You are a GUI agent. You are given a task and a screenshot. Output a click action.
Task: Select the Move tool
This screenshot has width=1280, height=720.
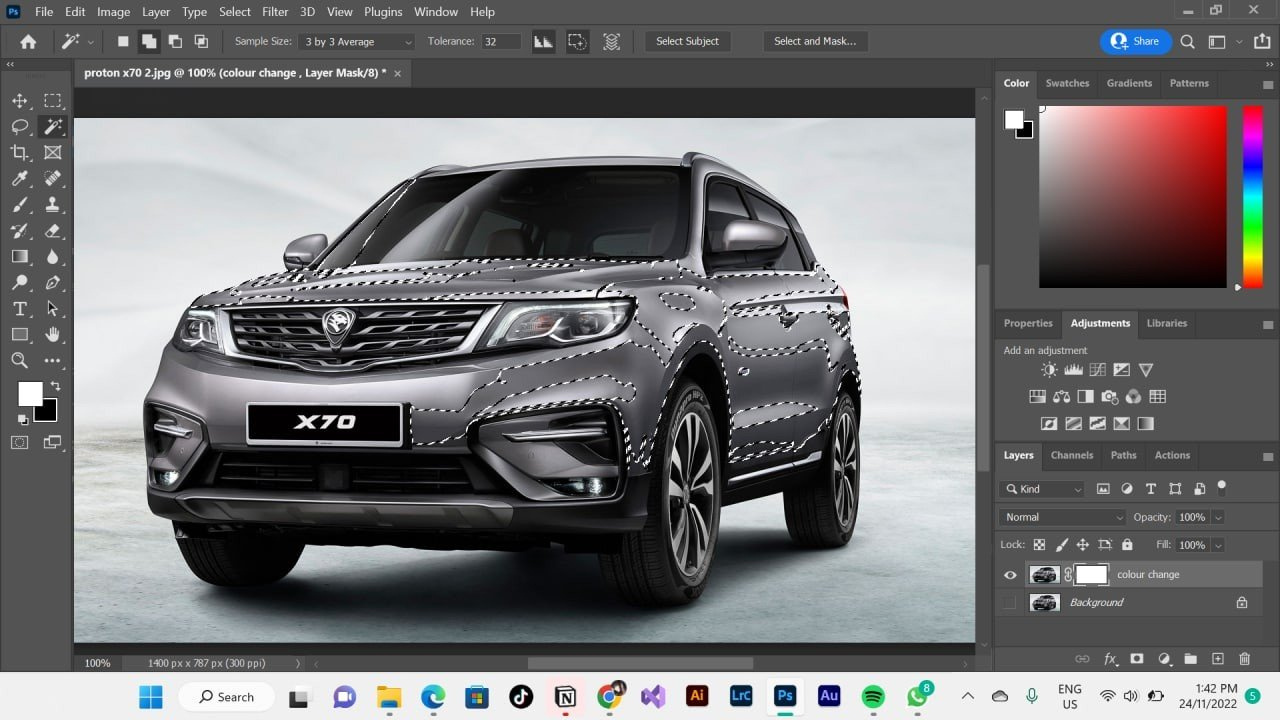click(19, 101)
